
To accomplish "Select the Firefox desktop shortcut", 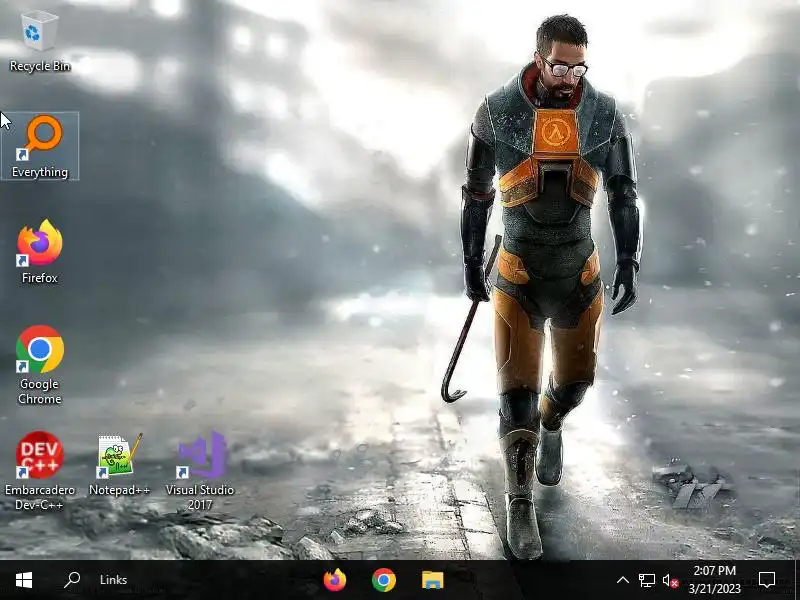I will (x=39, y=252).
